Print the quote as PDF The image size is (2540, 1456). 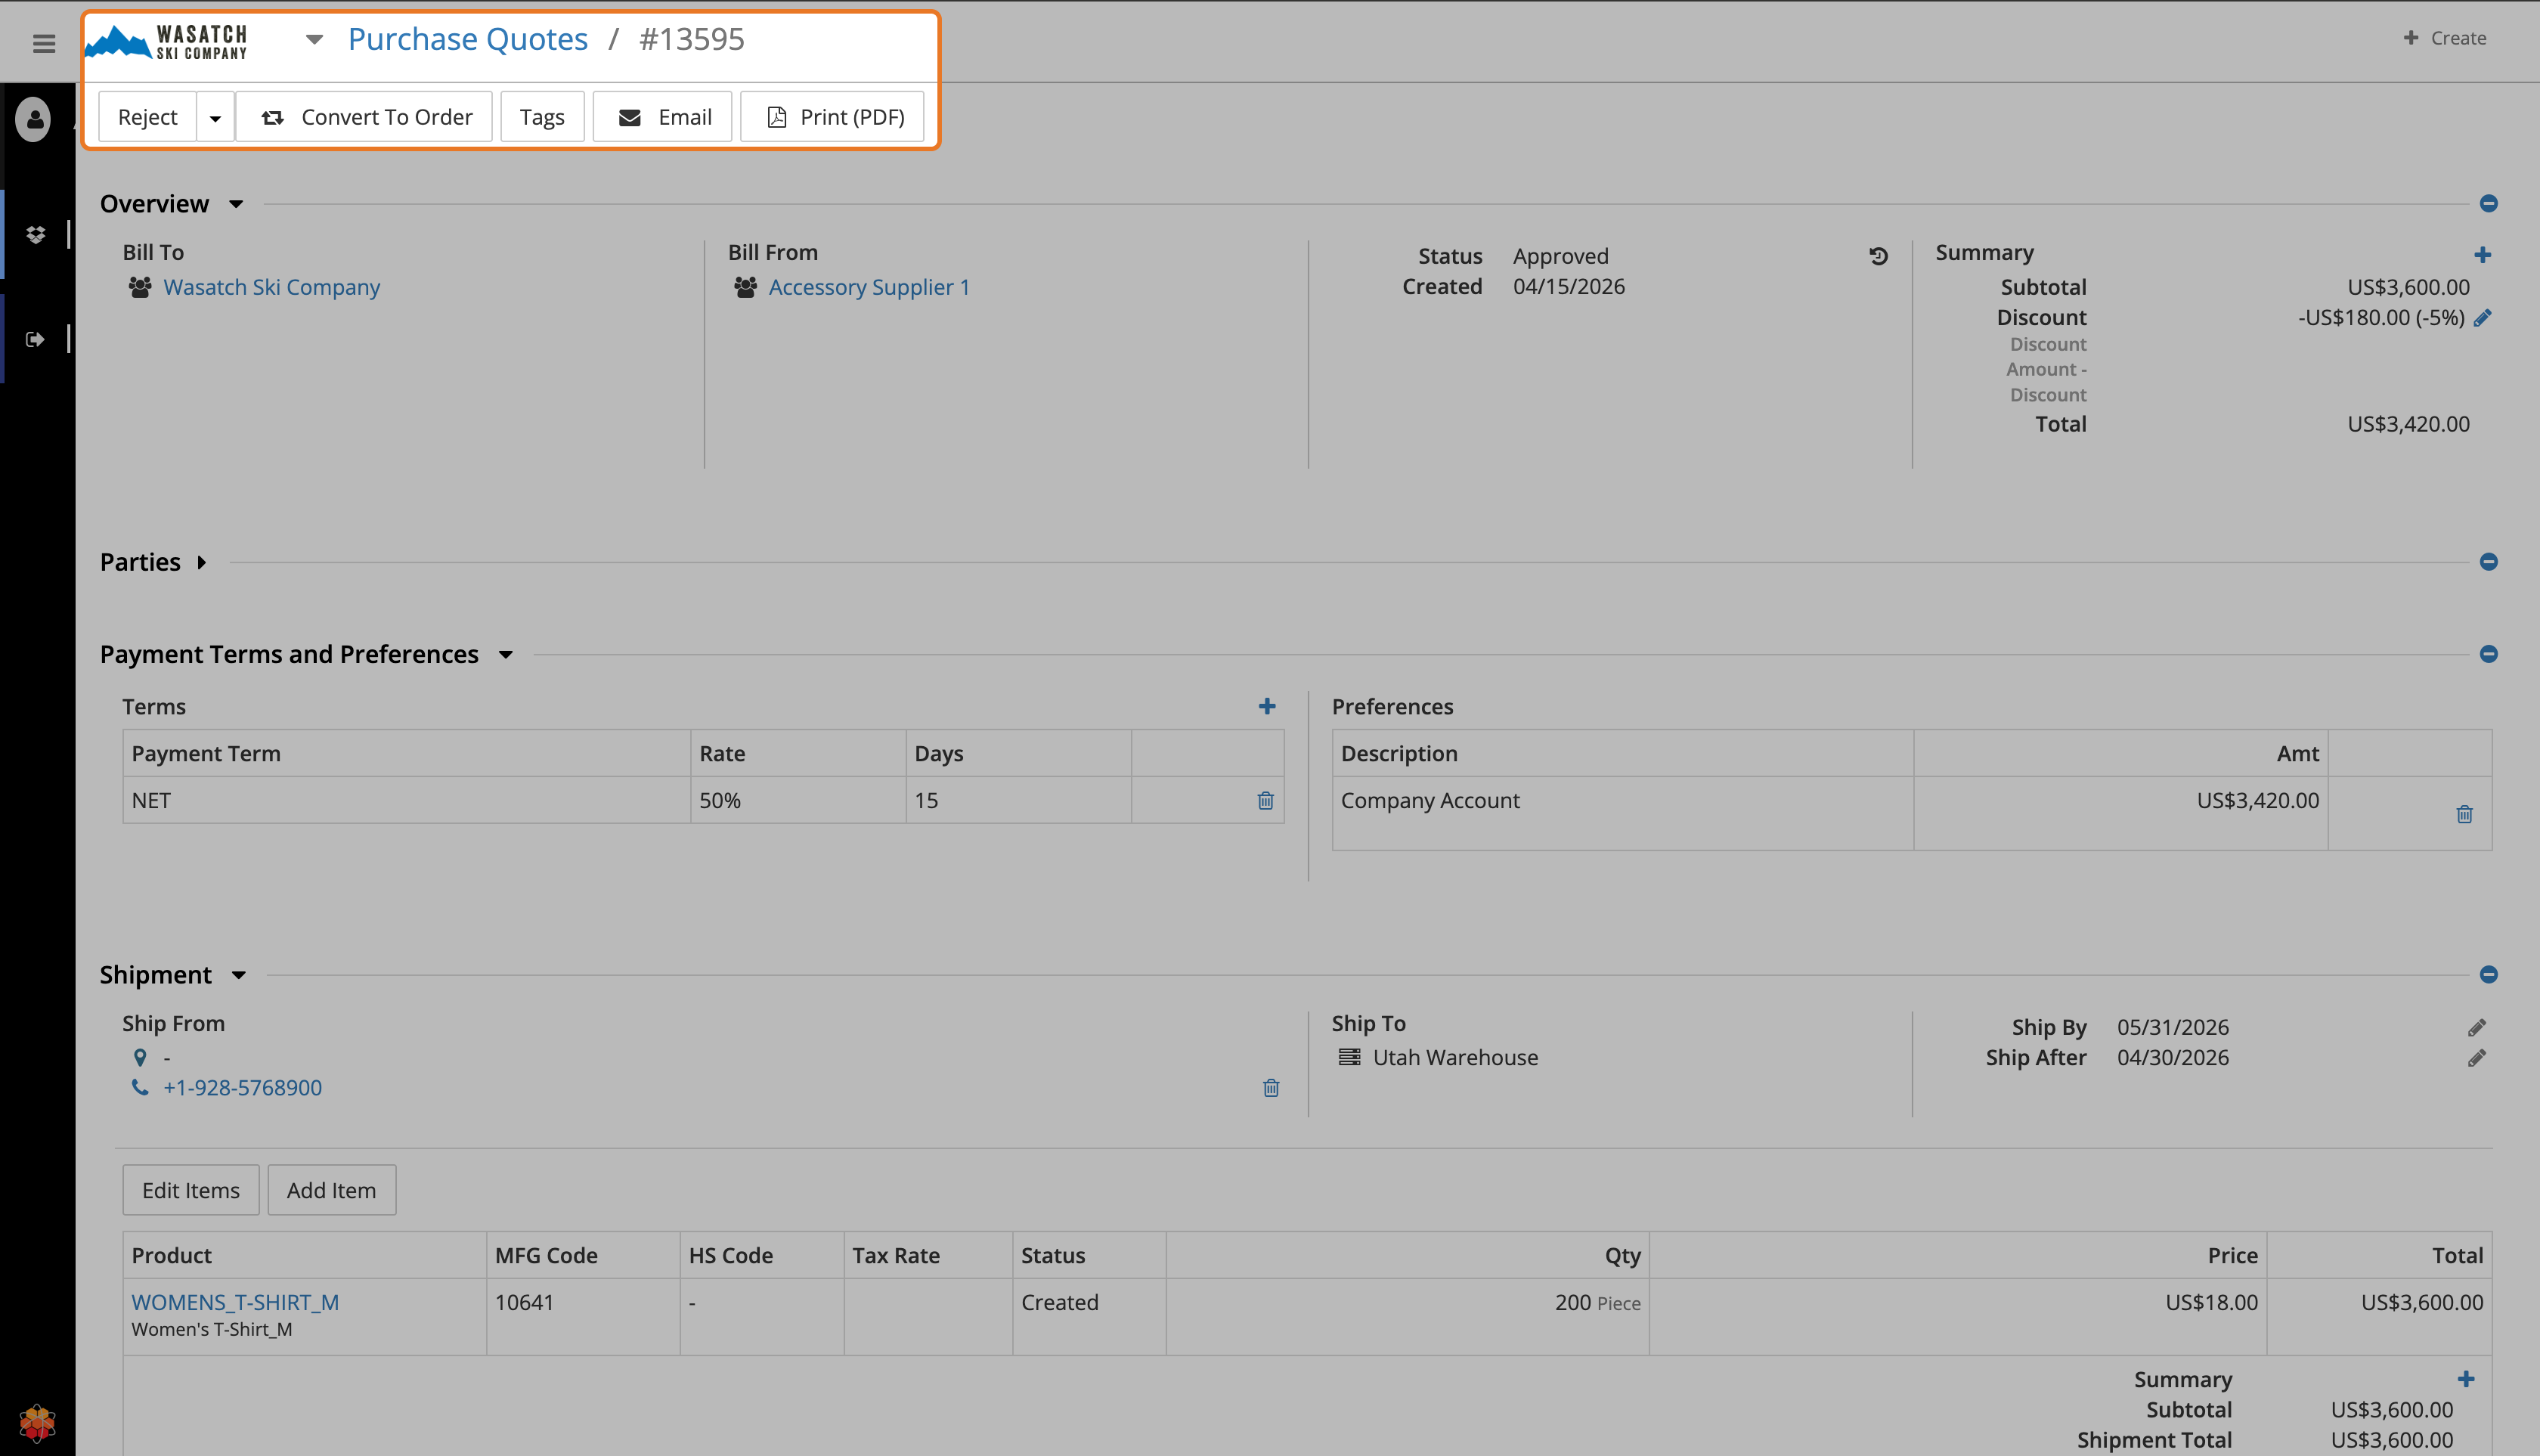coord(833,117)
